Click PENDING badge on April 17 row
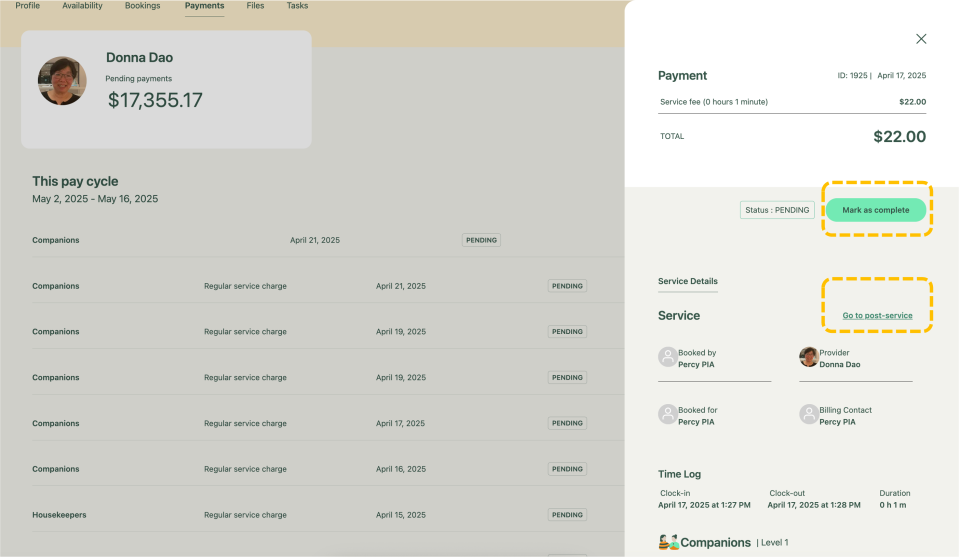960x557 pixels. click(x=567, y=423)
